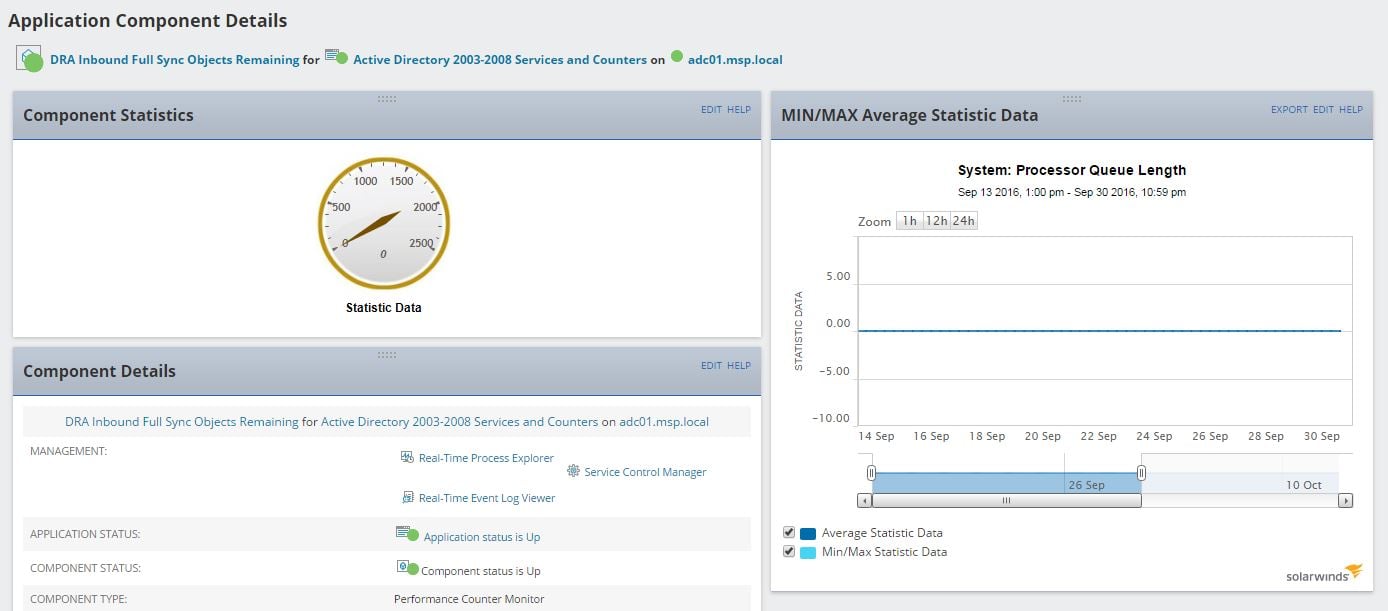Click the chart scrollbar left arrow
Screen dimensions: 1388x611
pyautogui.click(x=865, y=500)
